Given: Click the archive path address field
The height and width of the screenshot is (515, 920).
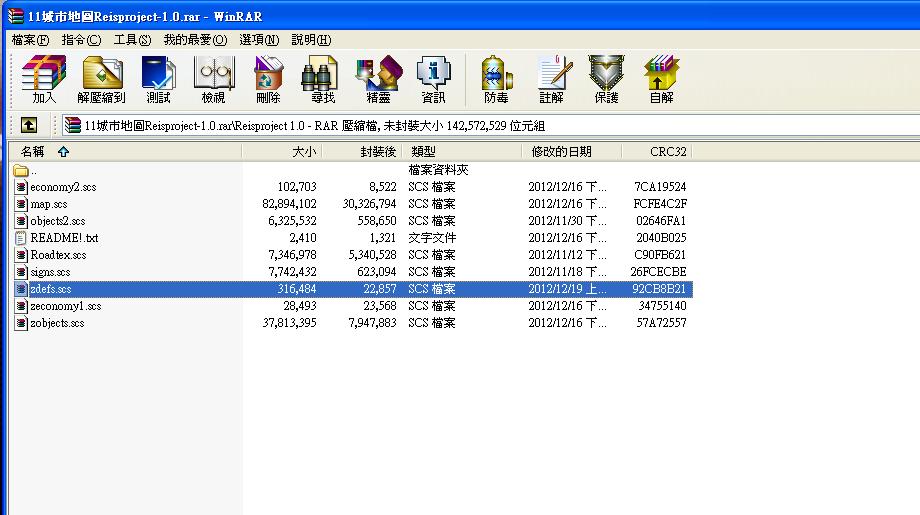Looking at the screenshot, I should [x=490, y=126].
